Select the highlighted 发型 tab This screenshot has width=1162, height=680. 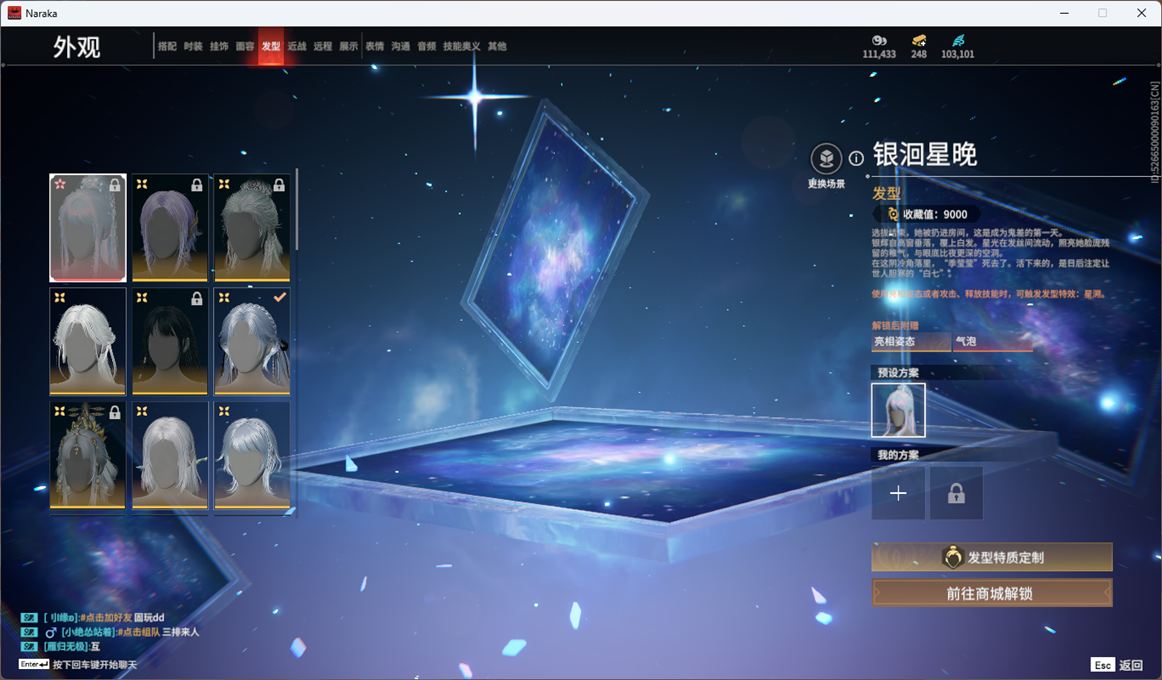[x=270, y=46]
